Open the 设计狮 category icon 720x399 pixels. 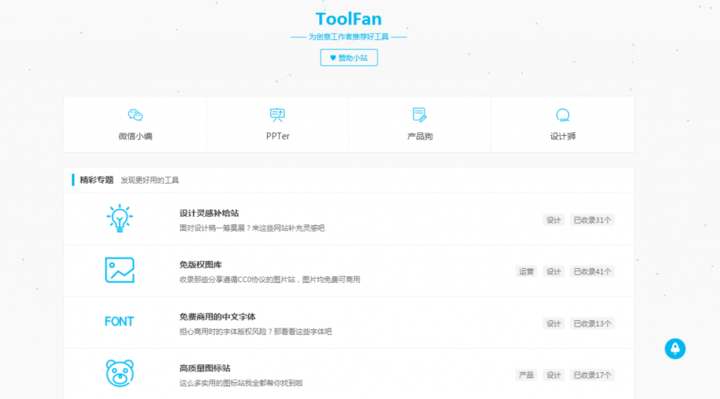(562, 115)
